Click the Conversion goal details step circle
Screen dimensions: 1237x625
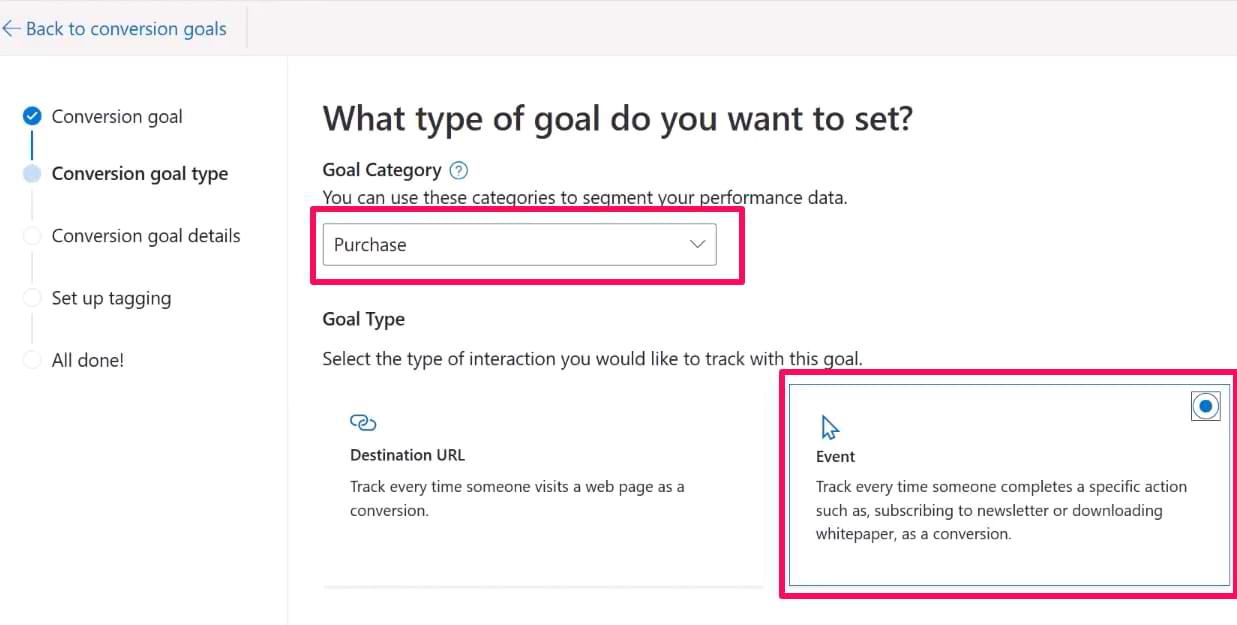[32, 236]
